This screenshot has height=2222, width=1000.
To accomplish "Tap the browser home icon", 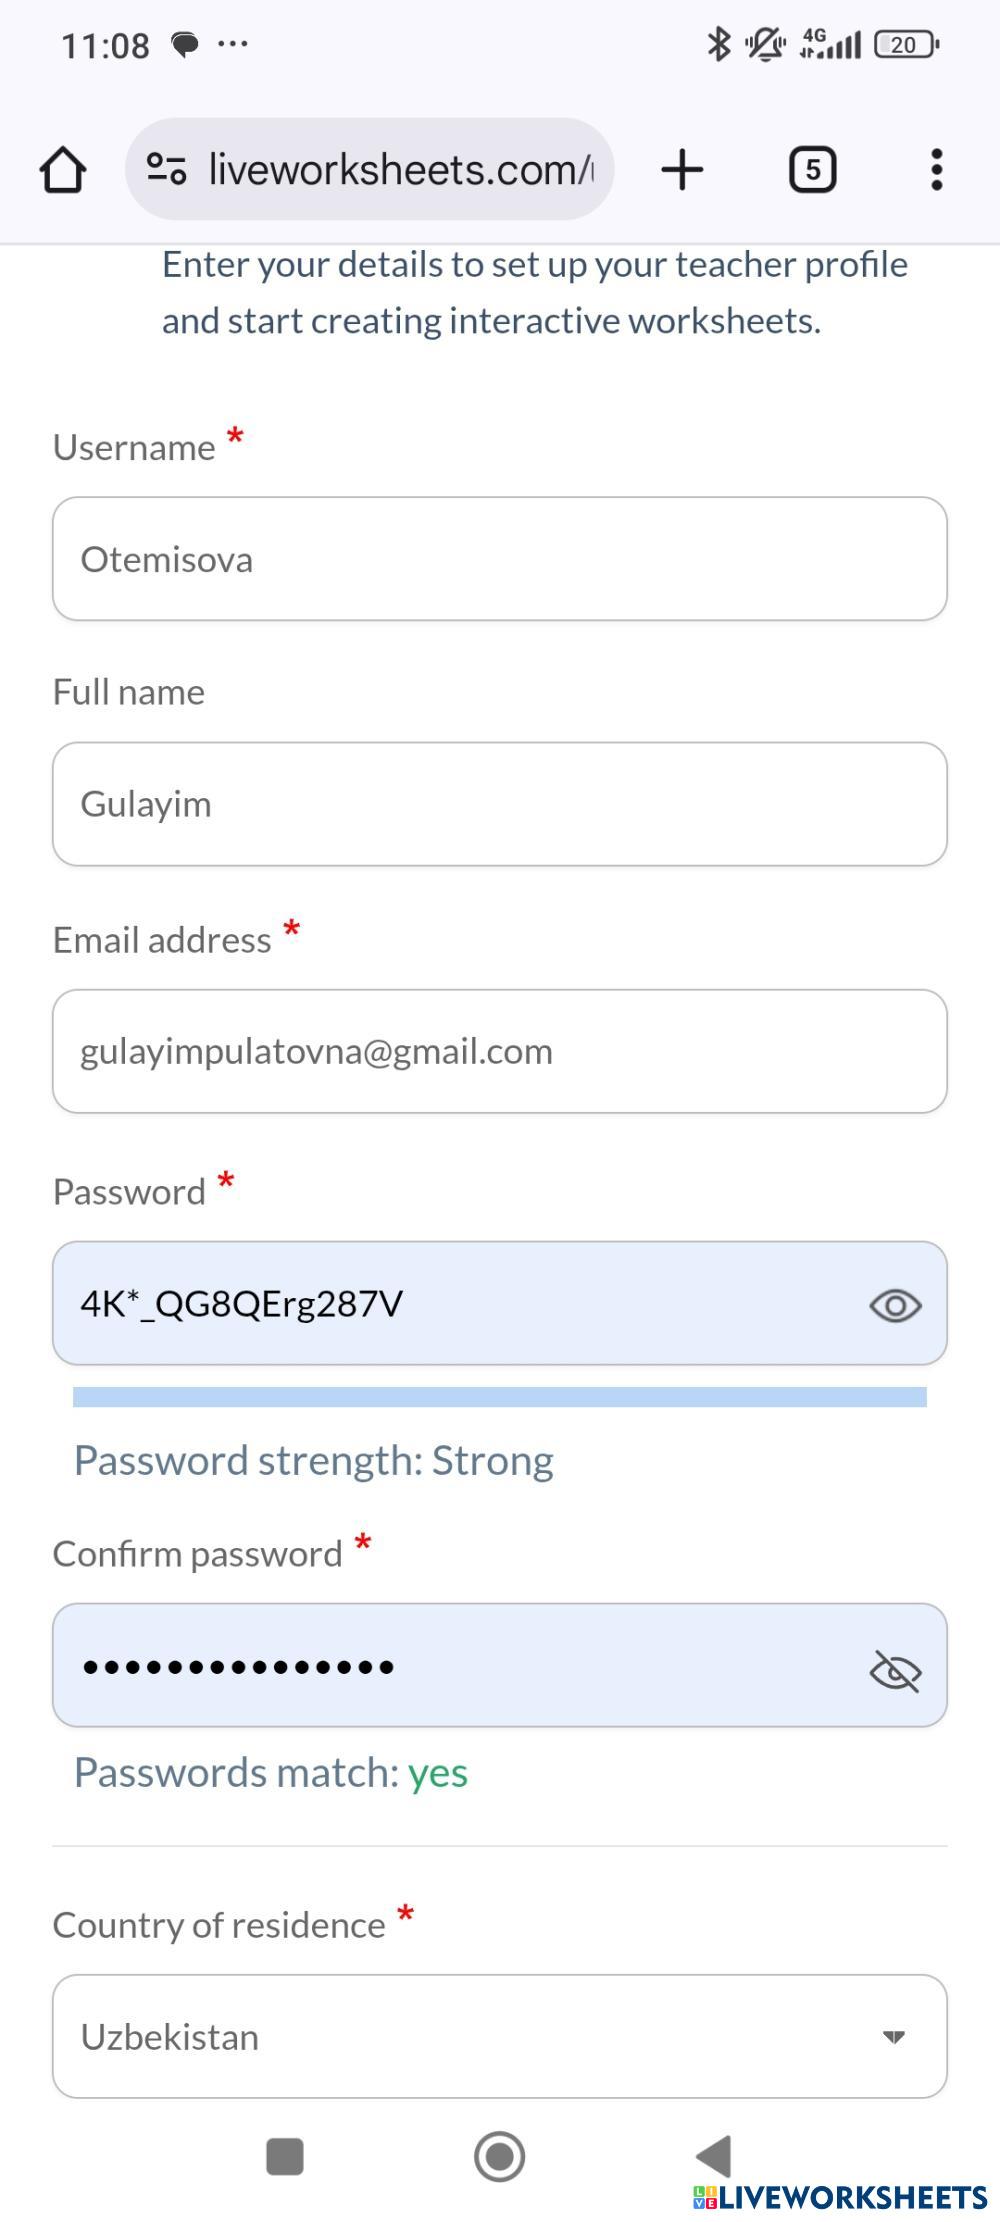I will [x=63, y=169].
